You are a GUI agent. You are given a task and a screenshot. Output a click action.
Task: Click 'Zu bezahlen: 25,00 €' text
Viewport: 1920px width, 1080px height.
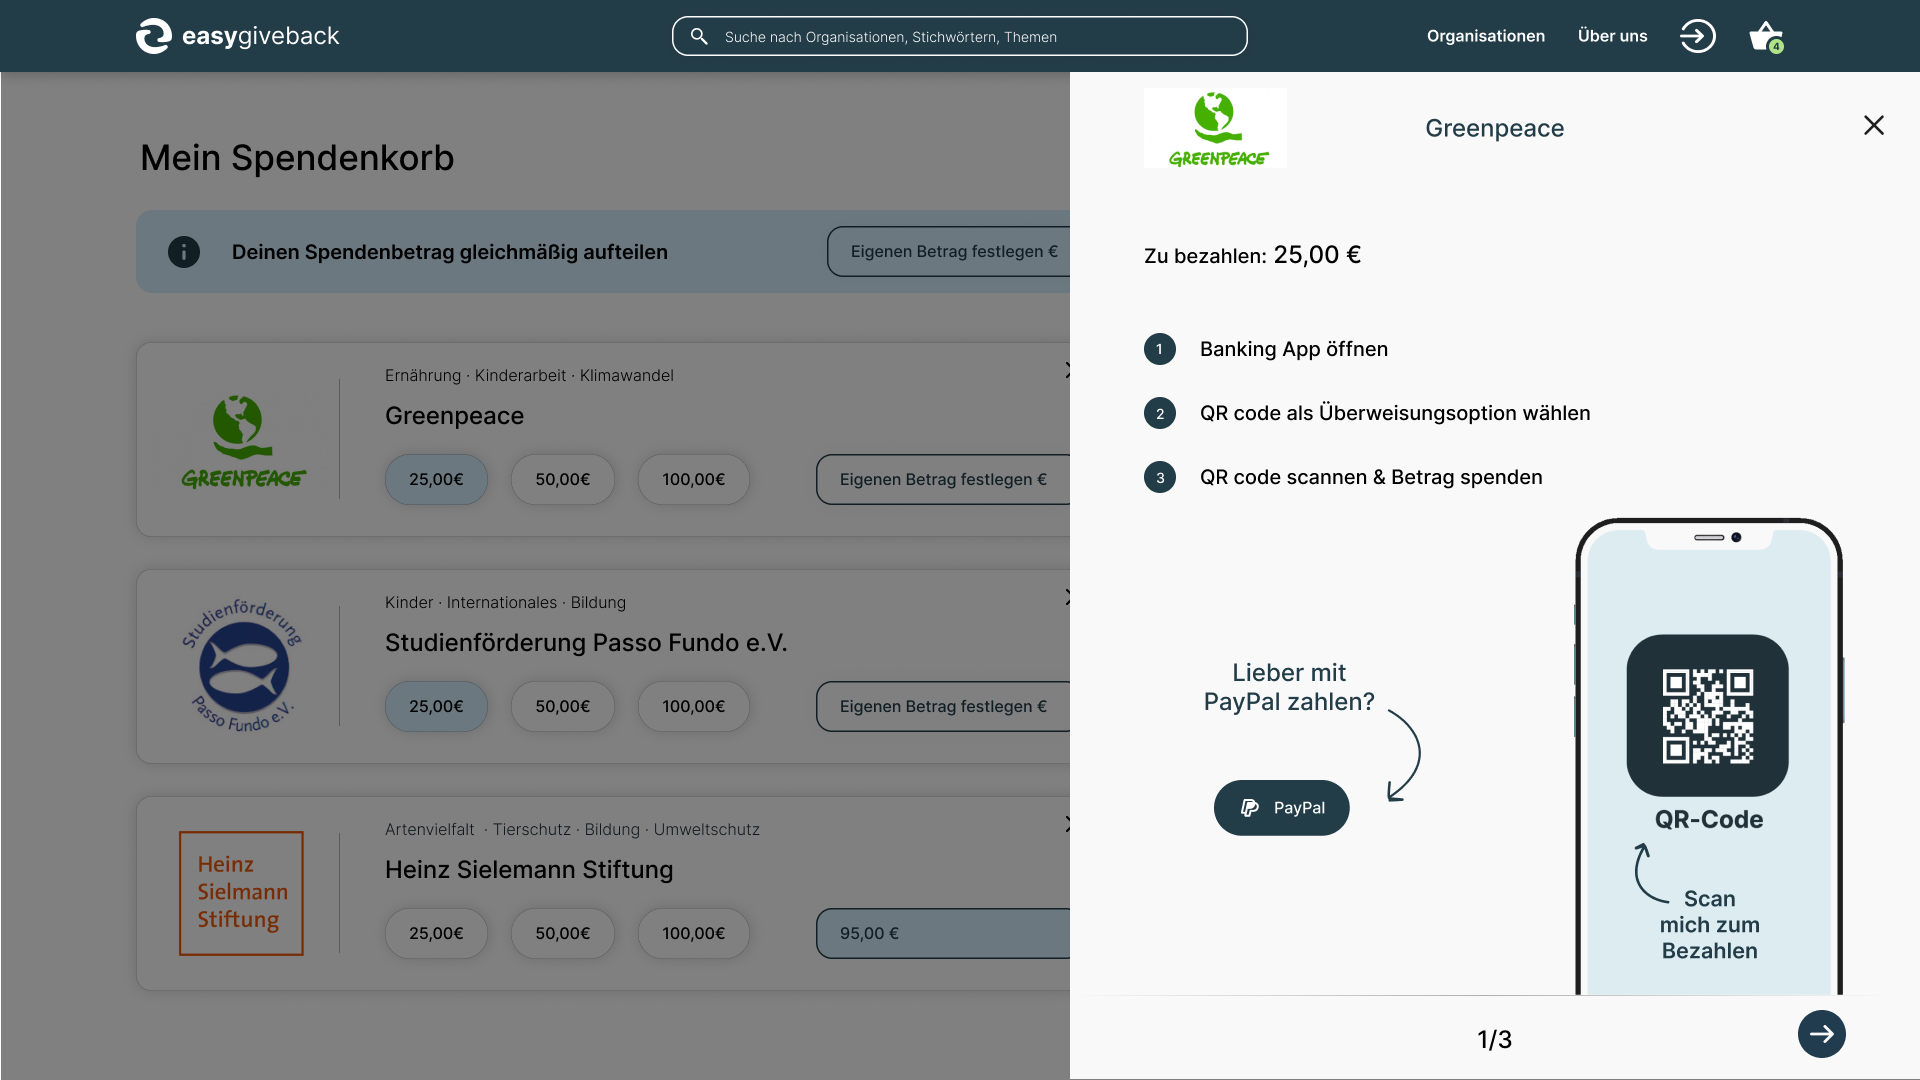tap(1252, 255)
